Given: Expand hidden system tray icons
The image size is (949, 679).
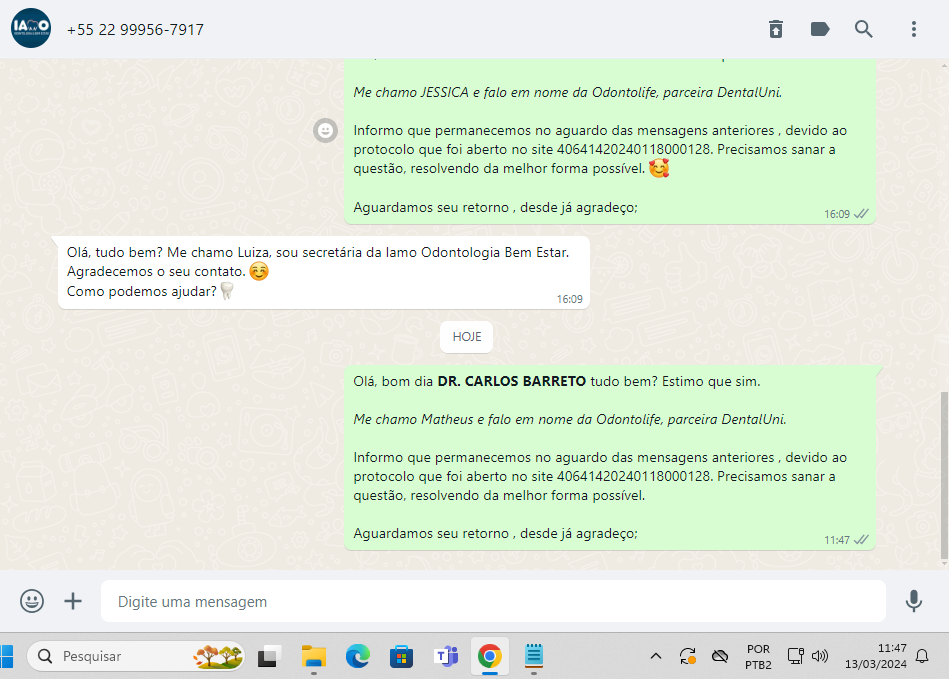Looking at the screenshot, I should pyautogui.click(x=655, y=656).
